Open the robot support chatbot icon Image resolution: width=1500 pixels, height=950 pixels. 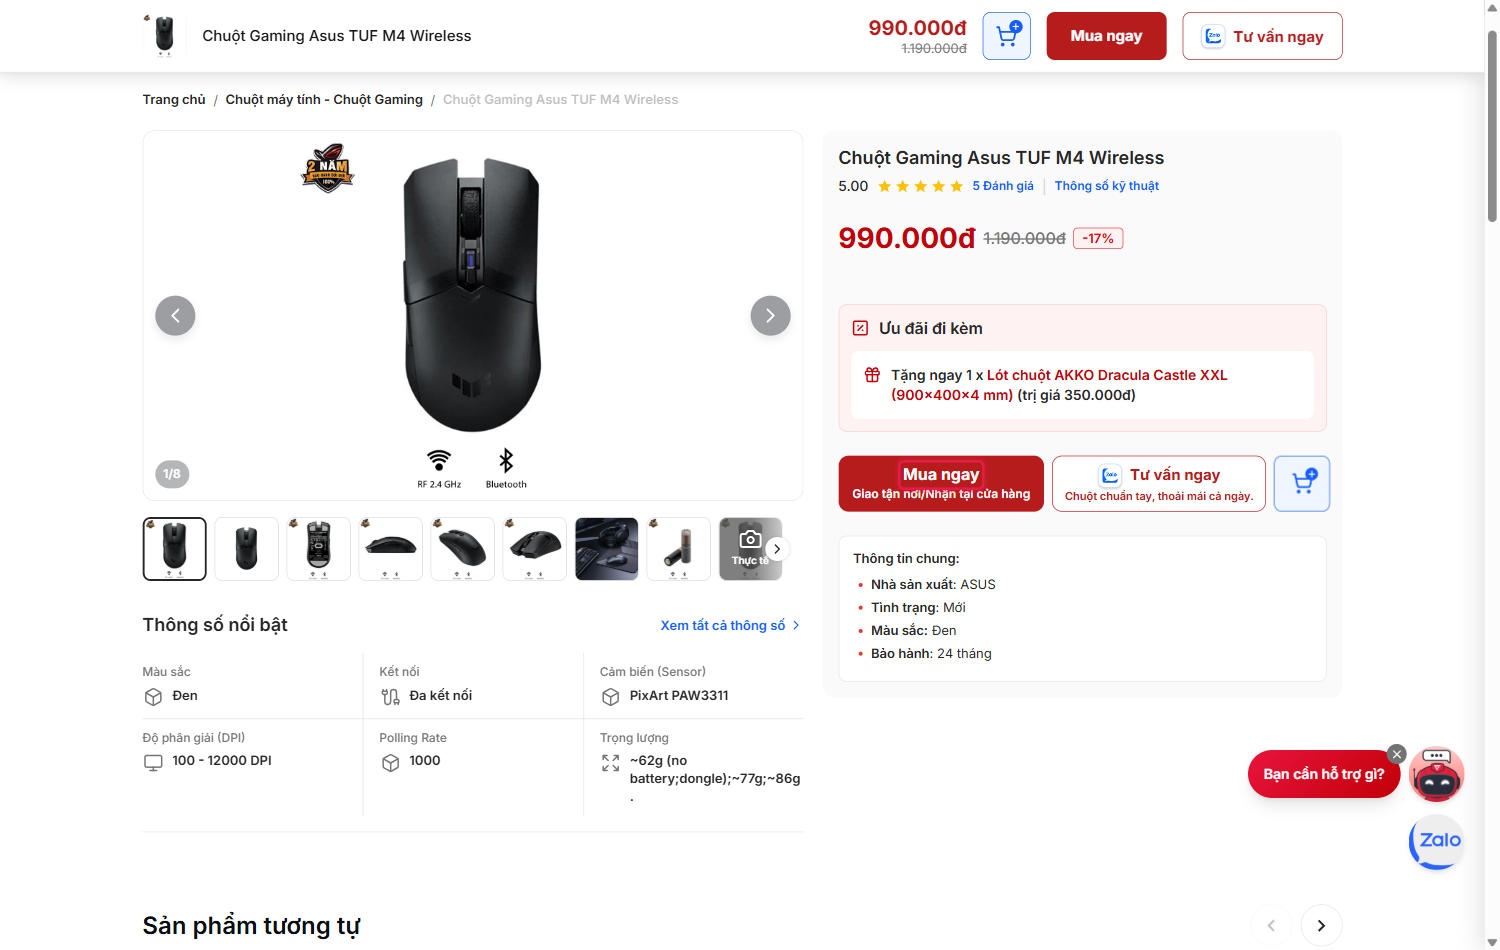click(x=1437, y=774)
